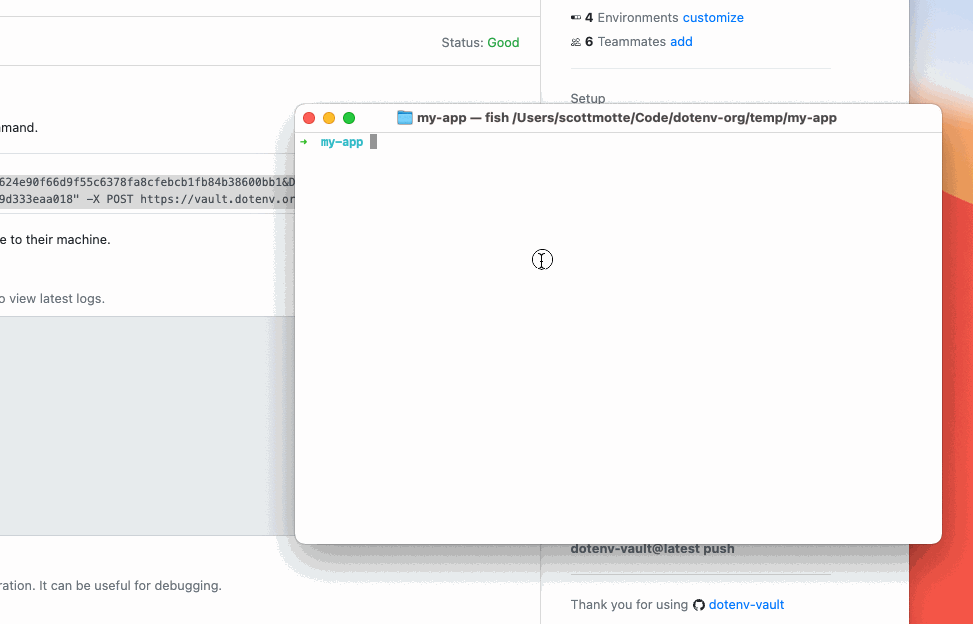Image resolution: width=973 pixels, height=624 pixels.
Task: Open the dotenv-vault link in the footer
Action: pos(746,605)
